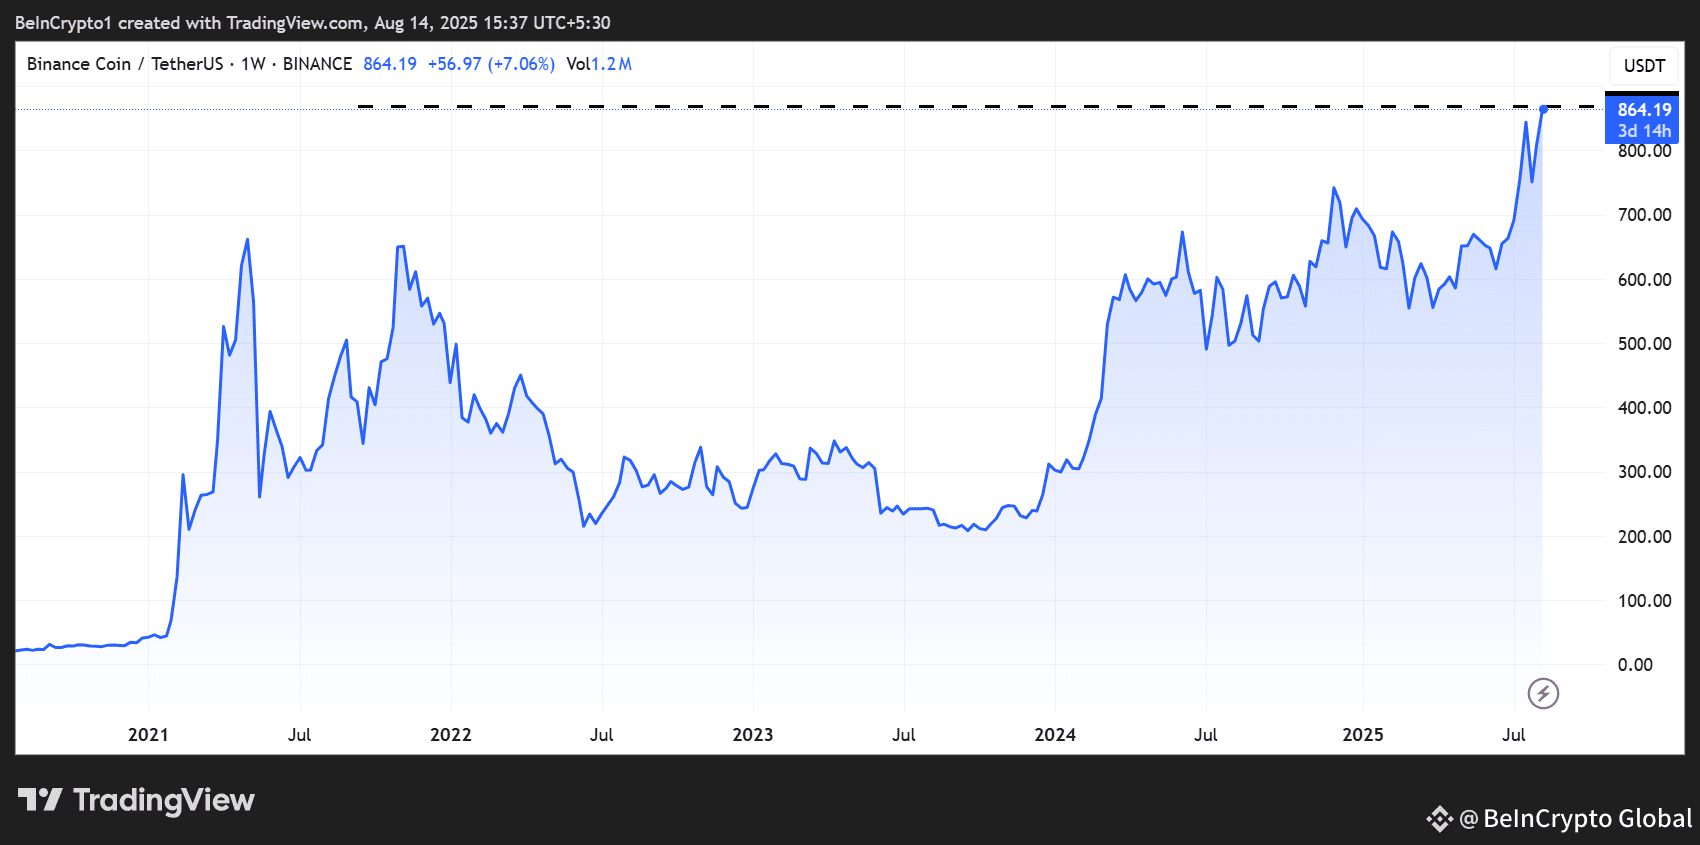Click the 800.00 price axis label
This screenshot has height=845, width=1700.
[x=1644, y=151]
